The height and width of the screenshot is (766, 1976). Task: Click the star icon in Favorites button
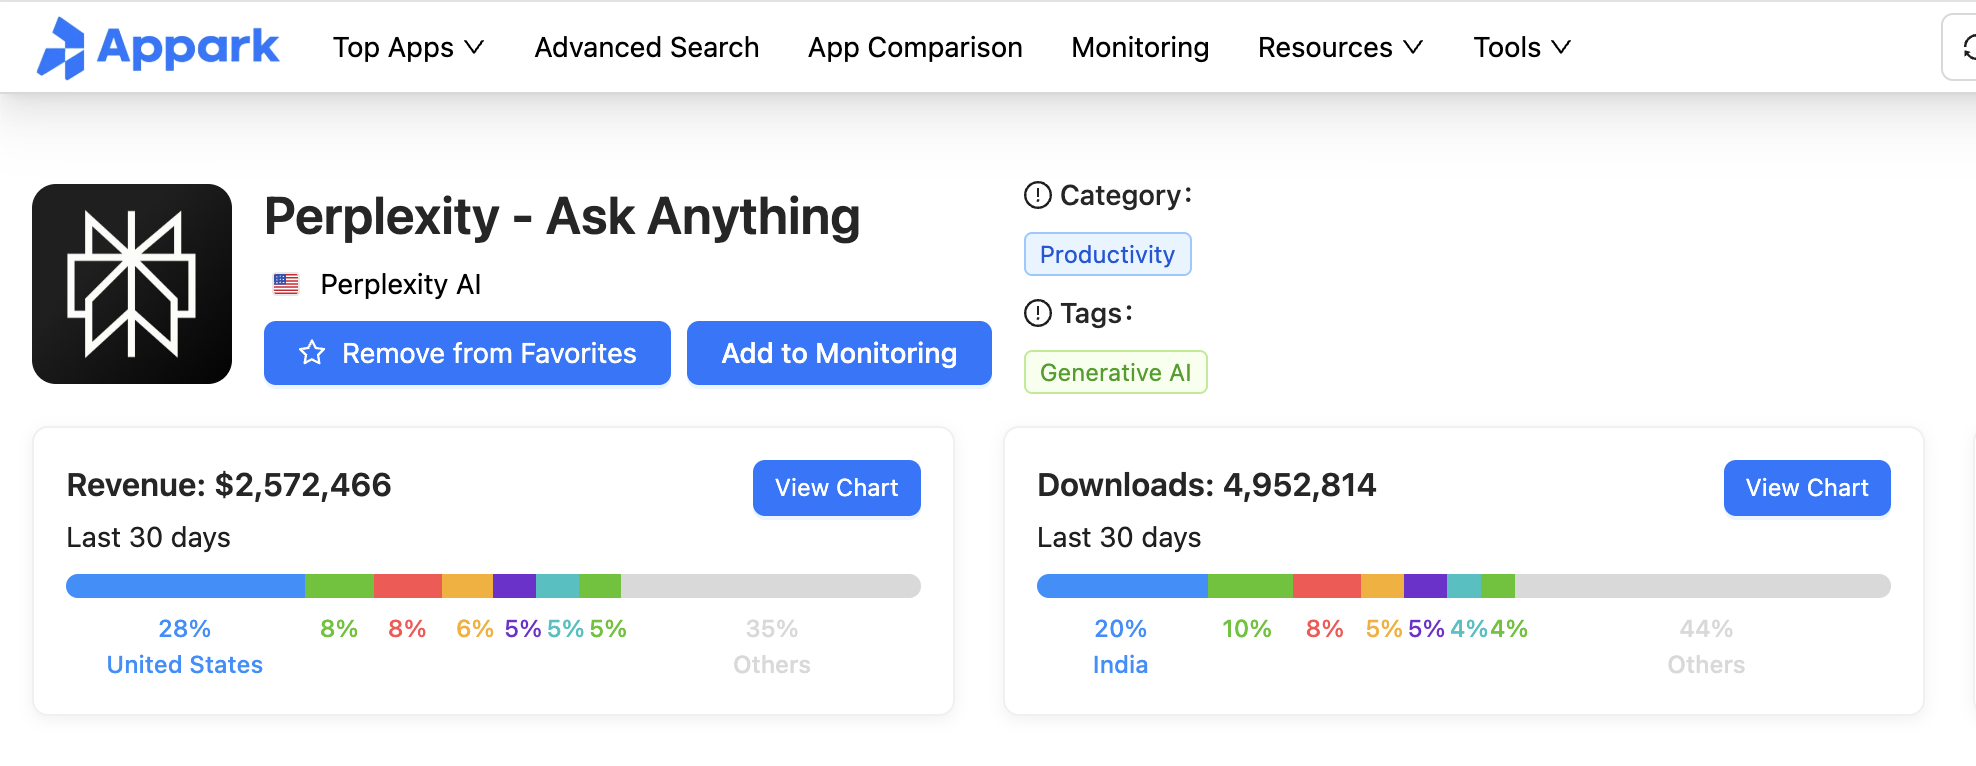(x=312, y=353)
